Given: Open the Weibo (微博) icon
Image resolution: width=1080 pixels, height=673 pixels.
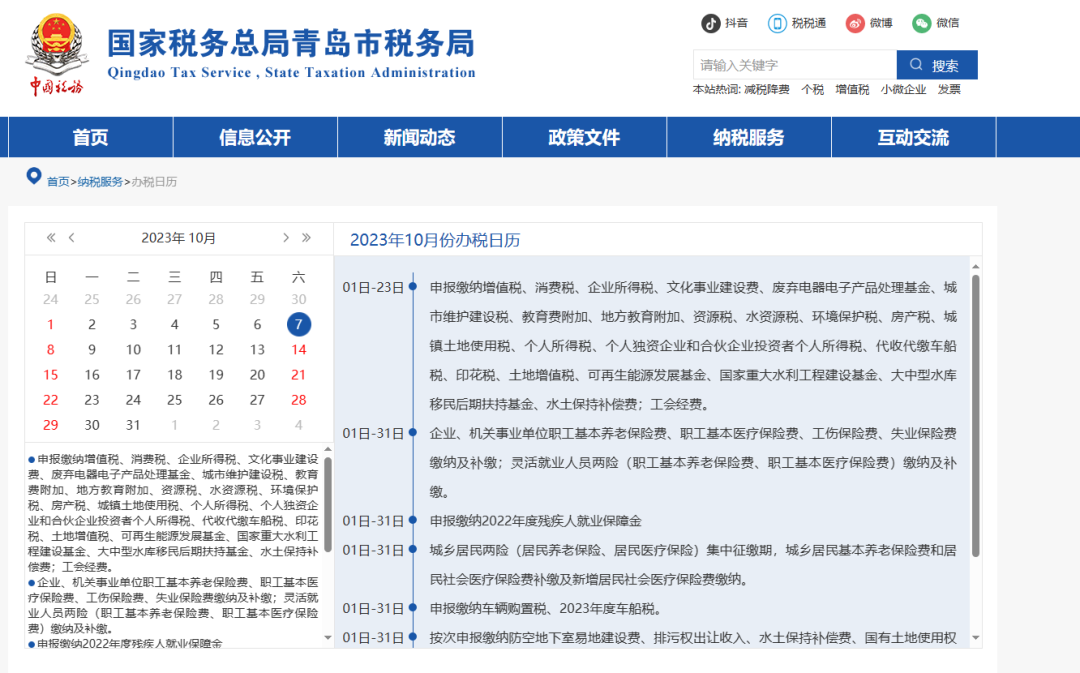Looking at the screenshot, I should tap(855, 23).
